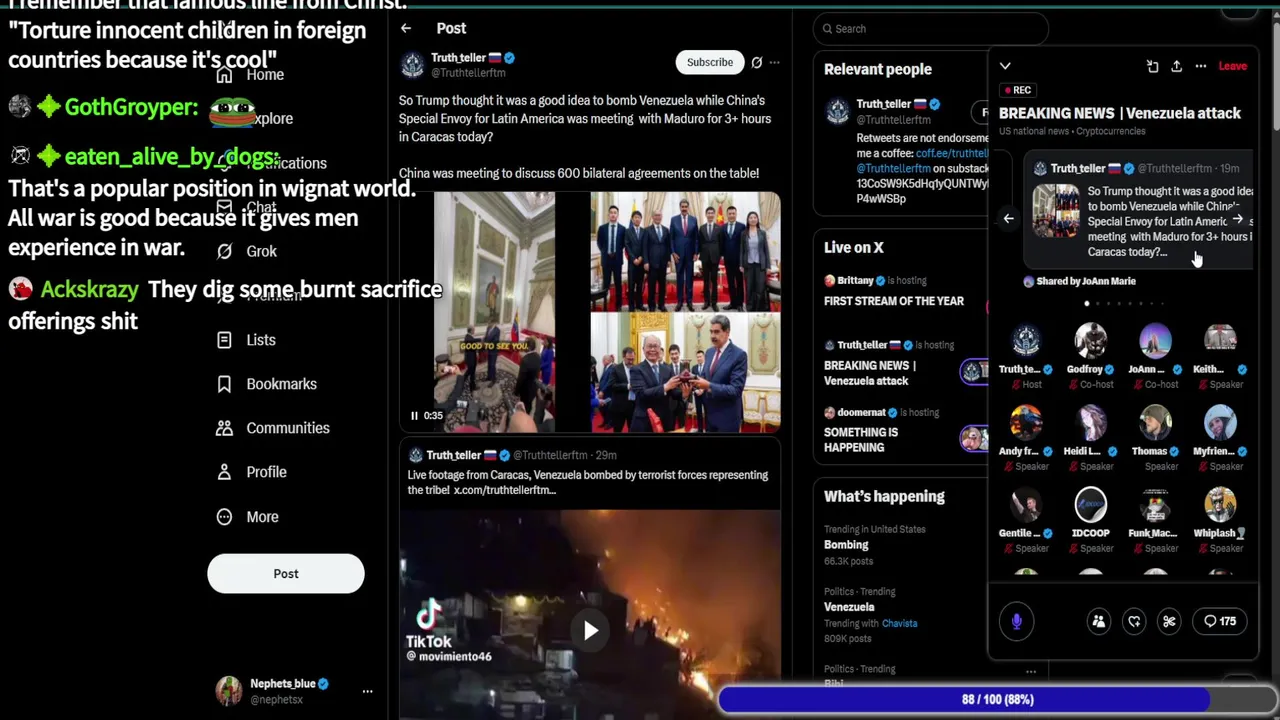The height and width of the screenshot is (720, 1280).
Task: Open the account menu dots beside Nephets_blue
Action: [367, 691]
